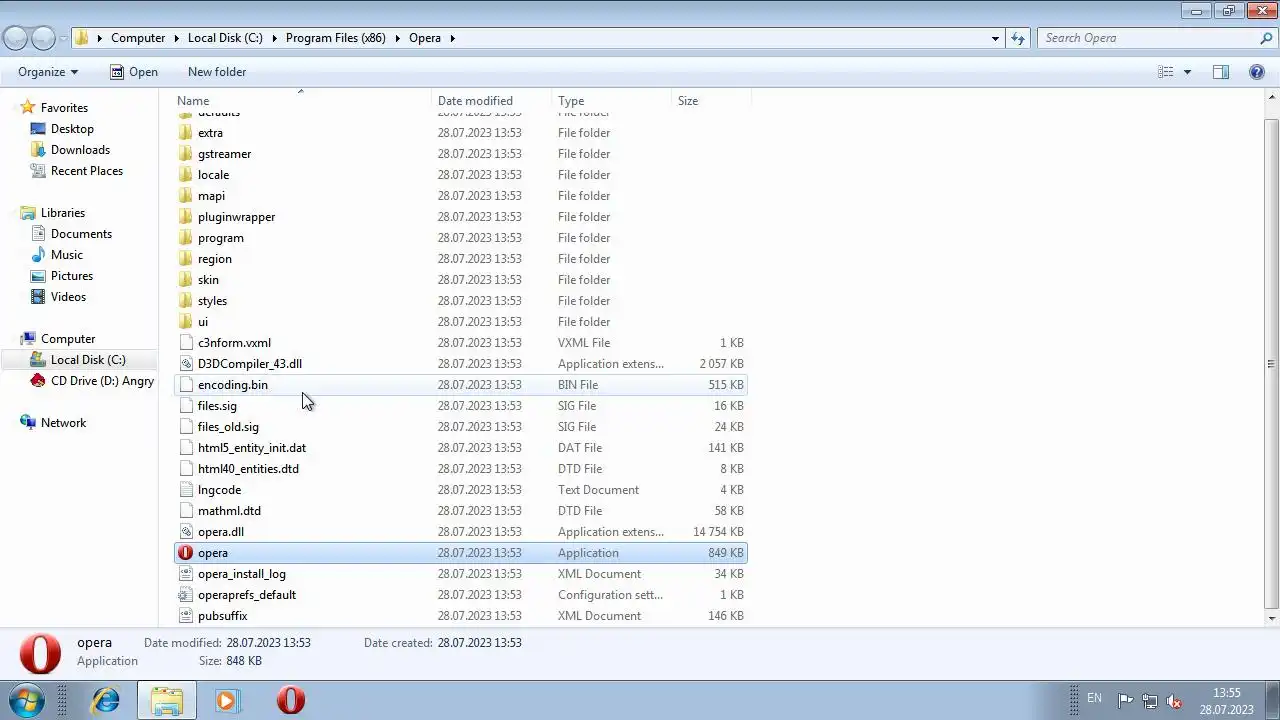The width and height of the screenshot is (1280, 720).
Task: Click the gstreamer folder icon
Action: pyautogui.click(x=185, y=154)
